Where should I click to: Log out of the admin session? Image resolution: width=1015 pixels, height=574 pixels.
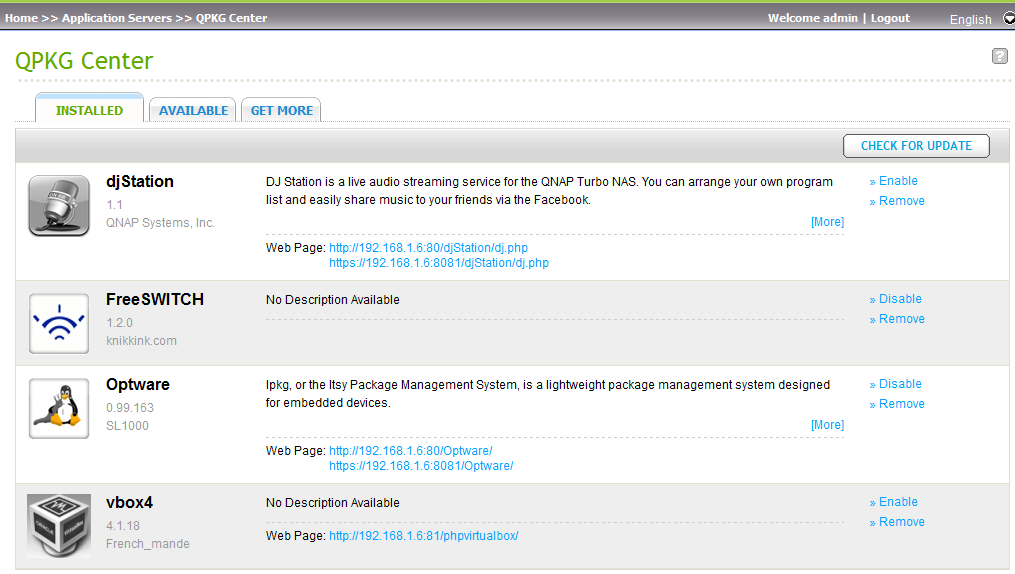[x=890, y=18]
